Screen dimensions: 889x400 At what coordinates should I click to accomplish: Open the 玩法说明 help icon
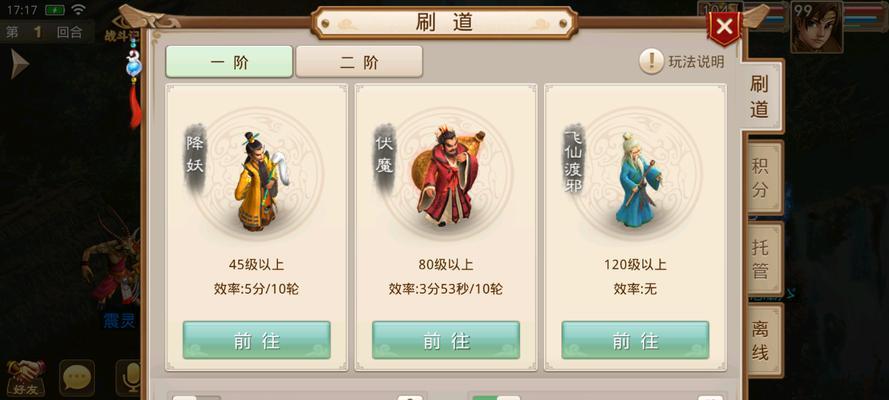click(651, 61)
